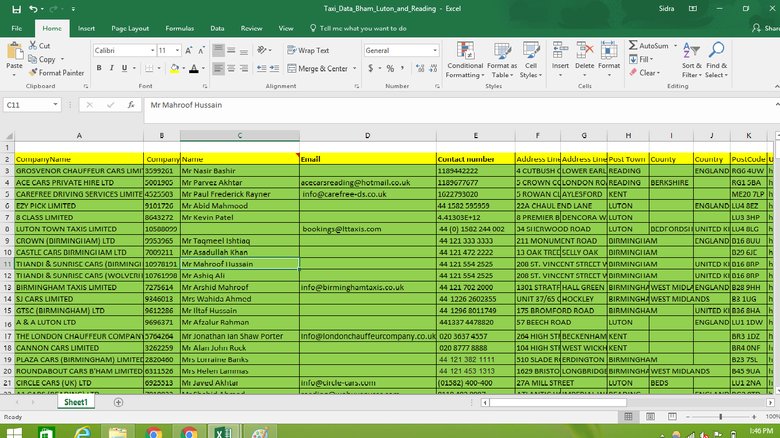Click the Insert Function fx icon
Image resolution: width=780 pixels, height=438 pixels.
(131, 105)
